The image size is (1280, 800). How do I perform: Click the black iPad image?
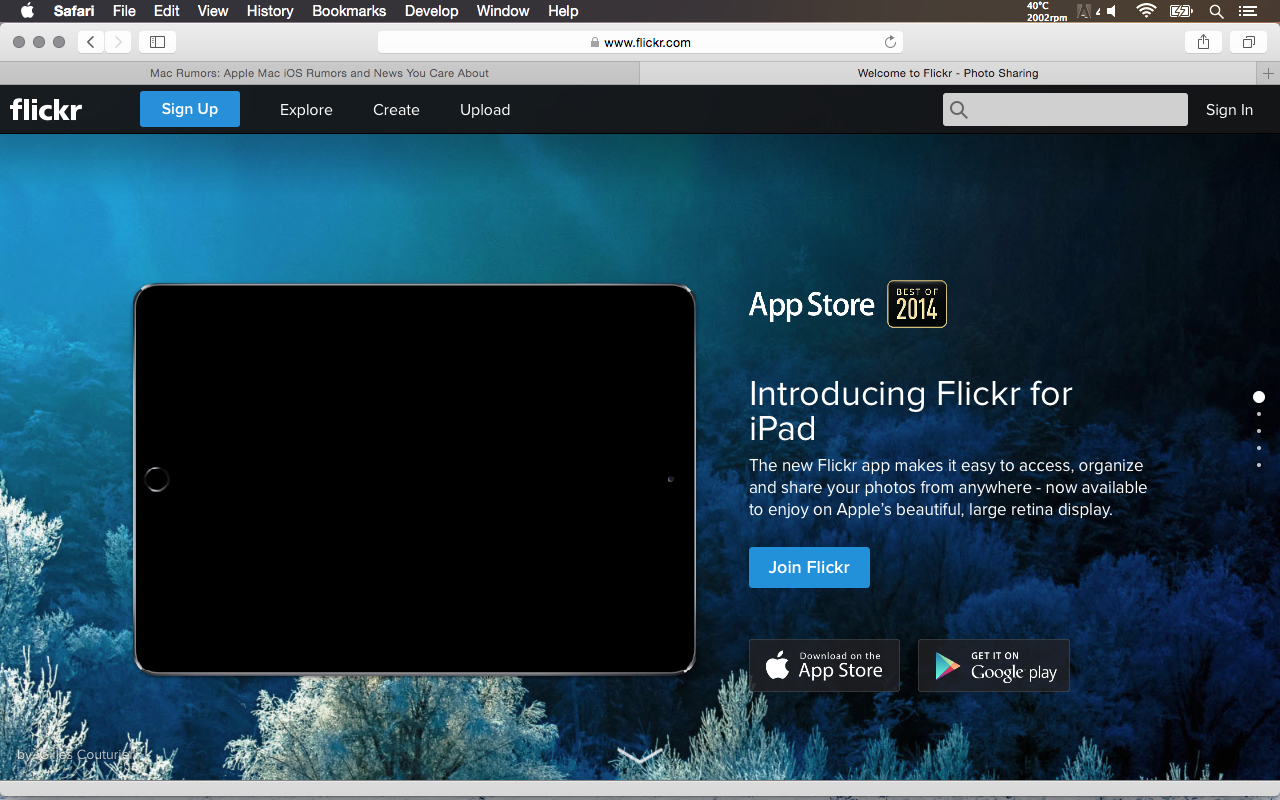(x=415, y=479)
